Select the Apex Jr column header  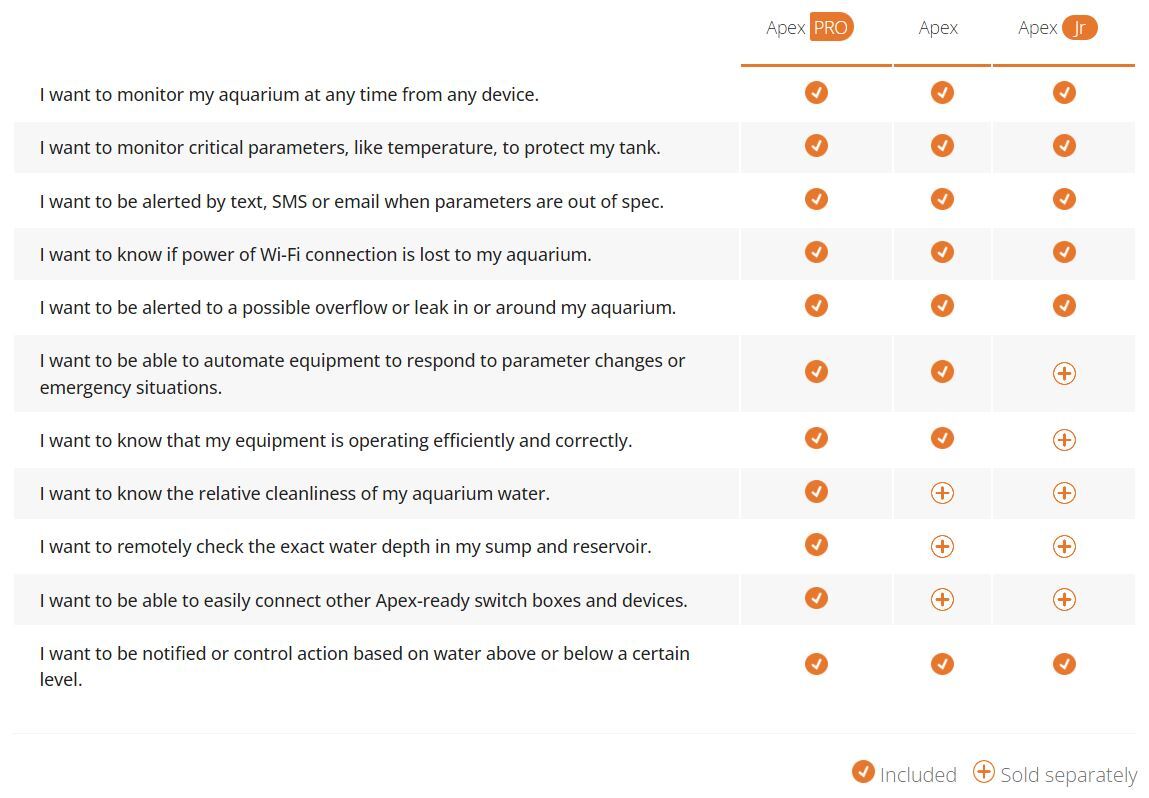point(1057,28)
